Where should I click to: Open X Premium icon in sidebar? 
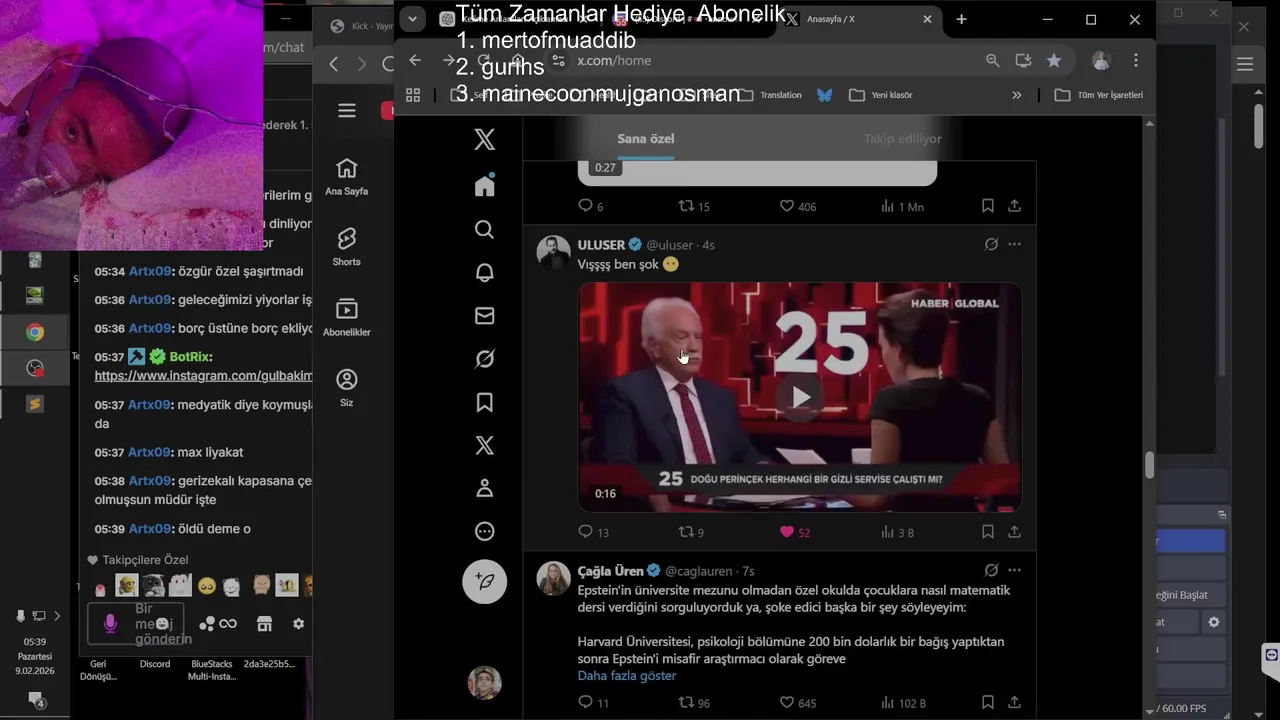tap(485, 445)
